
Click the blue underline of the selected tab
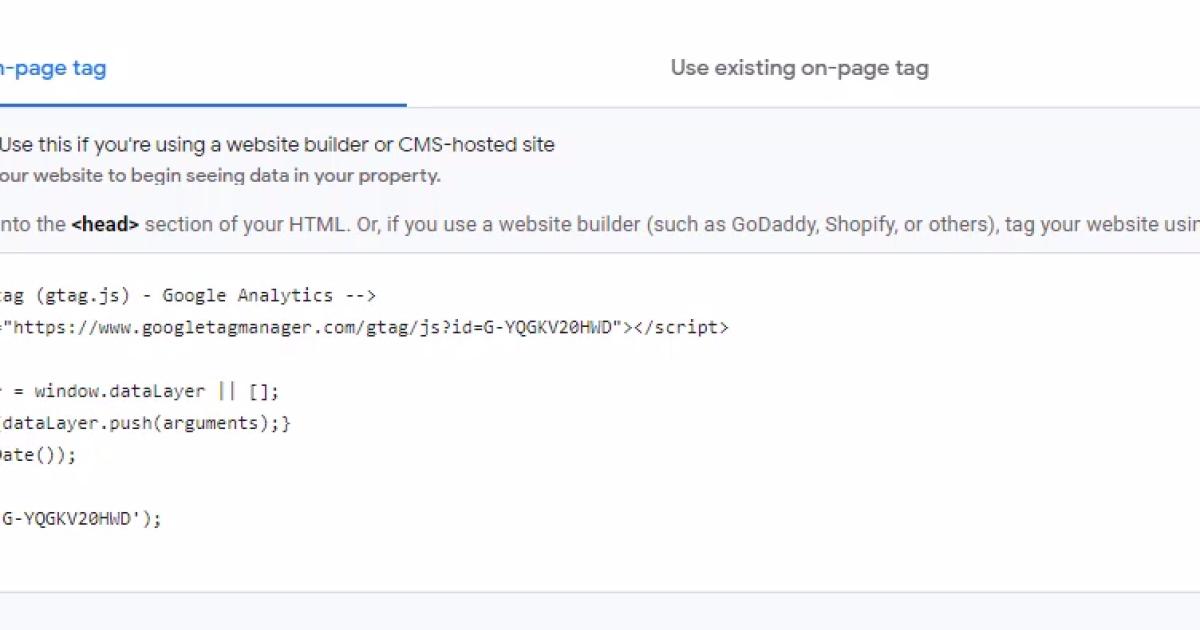[x=200, y=100]
